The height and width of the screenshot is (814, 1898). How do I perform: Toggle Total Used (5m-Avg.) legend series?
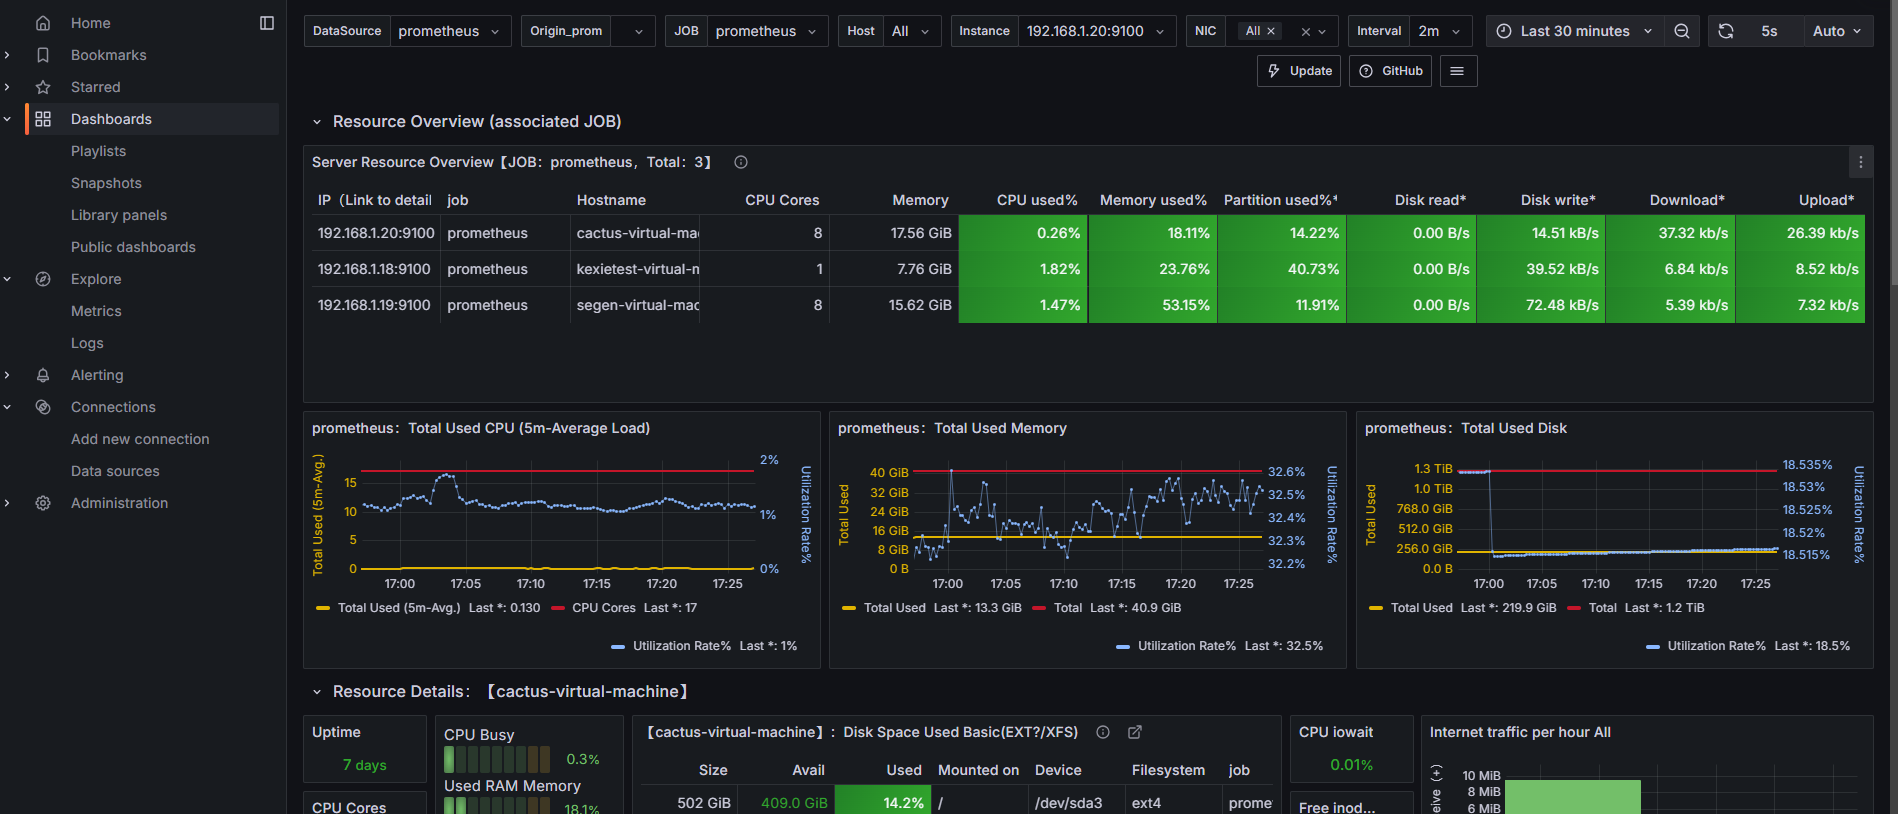399,608
